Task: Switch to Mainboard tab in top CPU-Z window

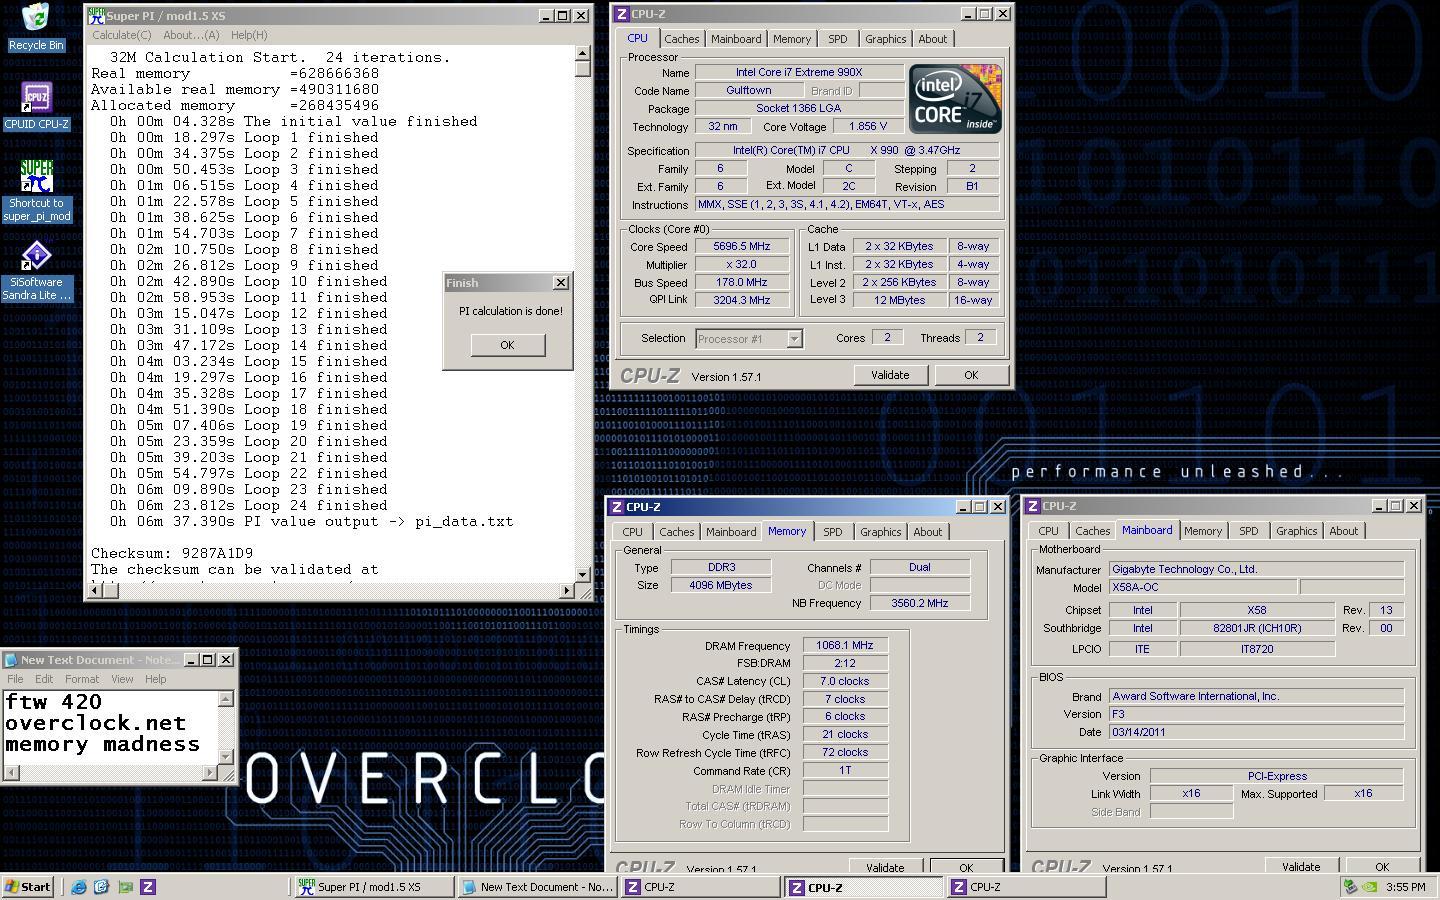Action: click(x=736, y=39)
